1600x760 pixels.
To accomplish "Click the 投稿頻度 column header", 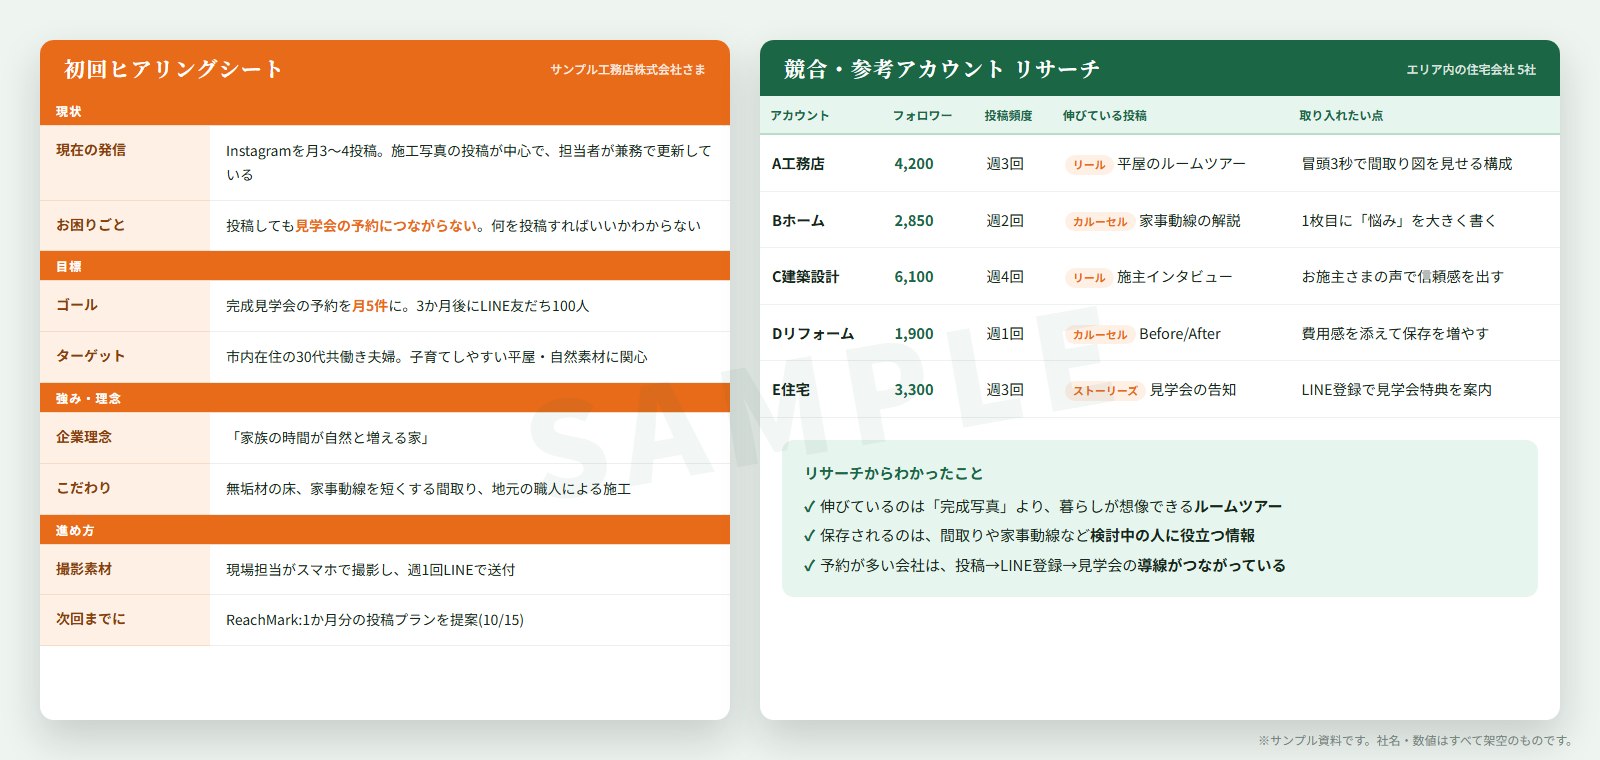I will [1008, 116].
